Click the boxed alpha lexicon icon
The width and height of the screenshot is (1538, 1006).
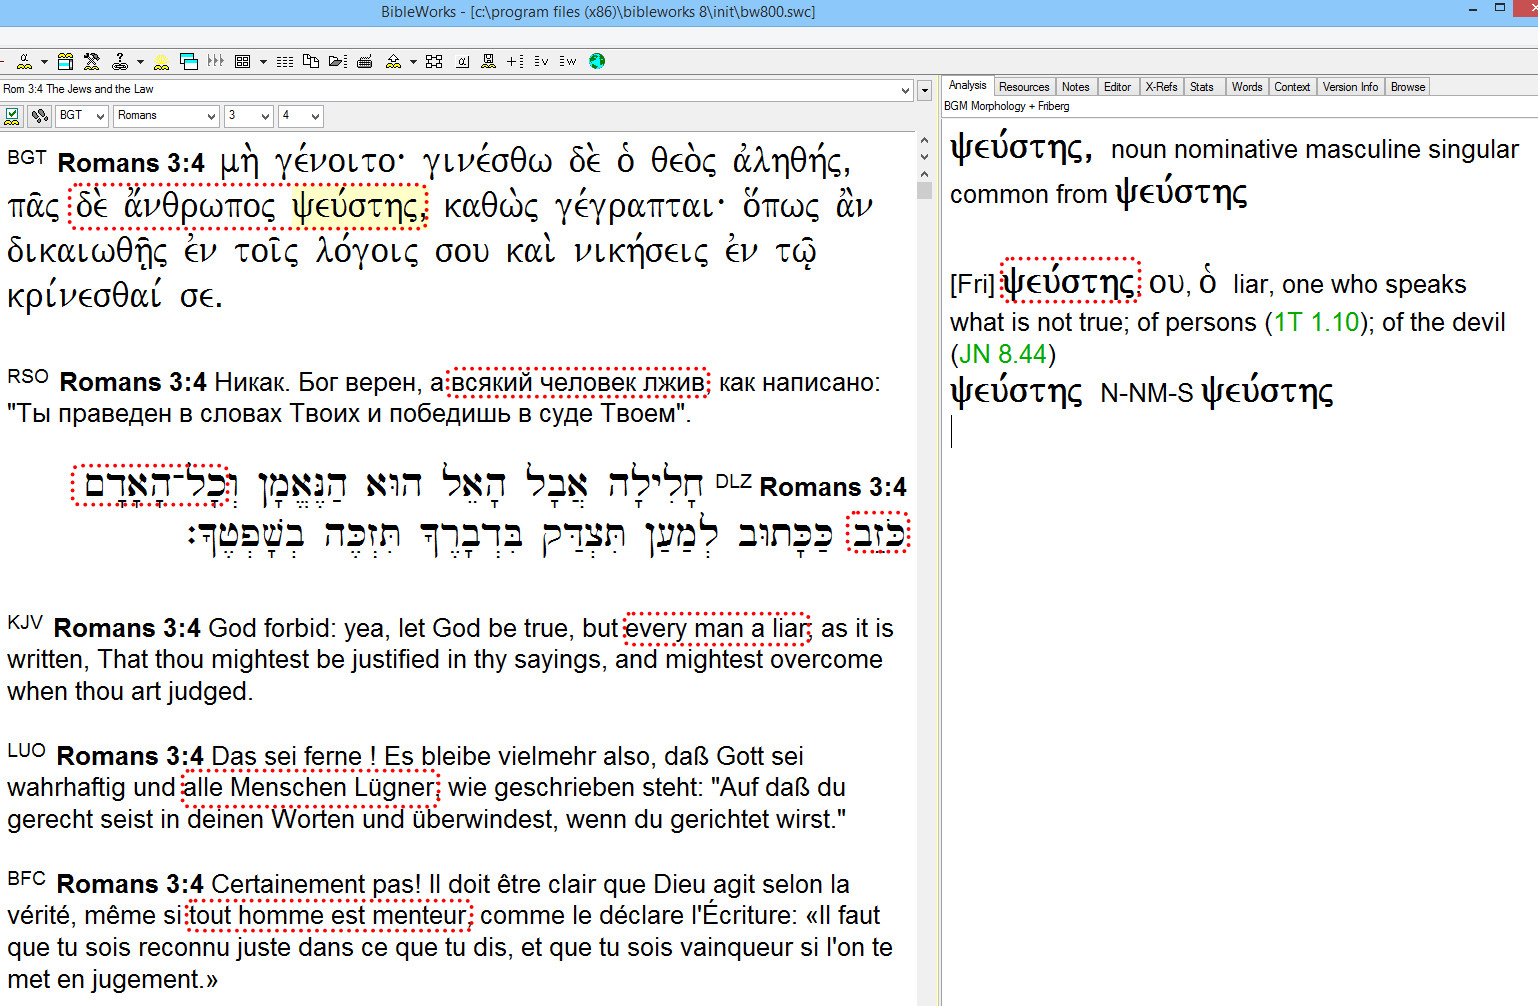pyautogui.click(x=462, y=61)
